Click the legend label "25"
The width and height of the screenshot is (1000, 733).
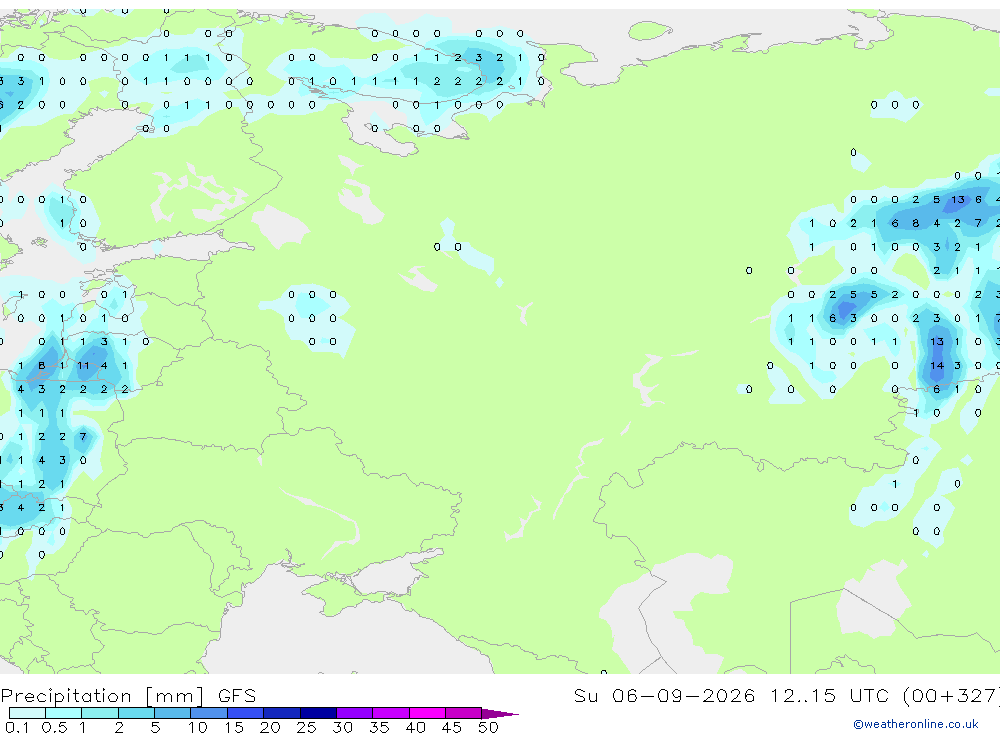click(306, 727)
